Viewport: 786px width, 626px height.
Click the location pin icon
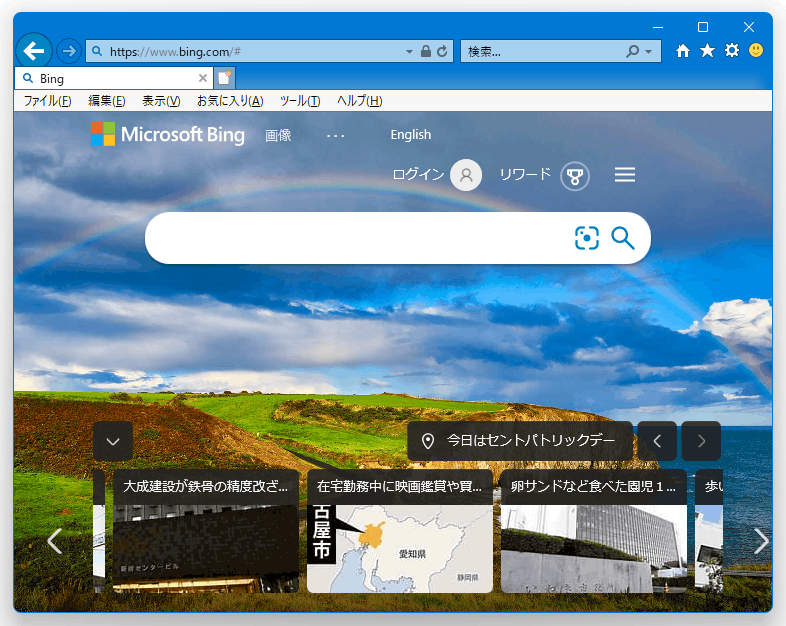[x=428, y=441]
